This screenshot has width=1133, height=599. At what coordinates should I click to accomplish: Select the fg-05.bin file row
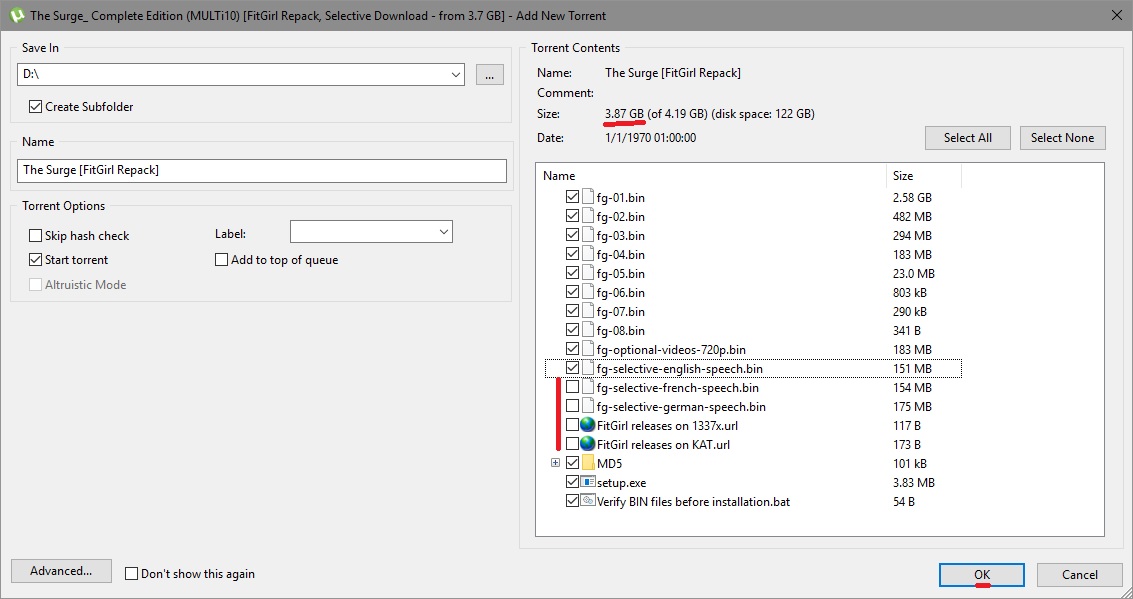point(751,273)
